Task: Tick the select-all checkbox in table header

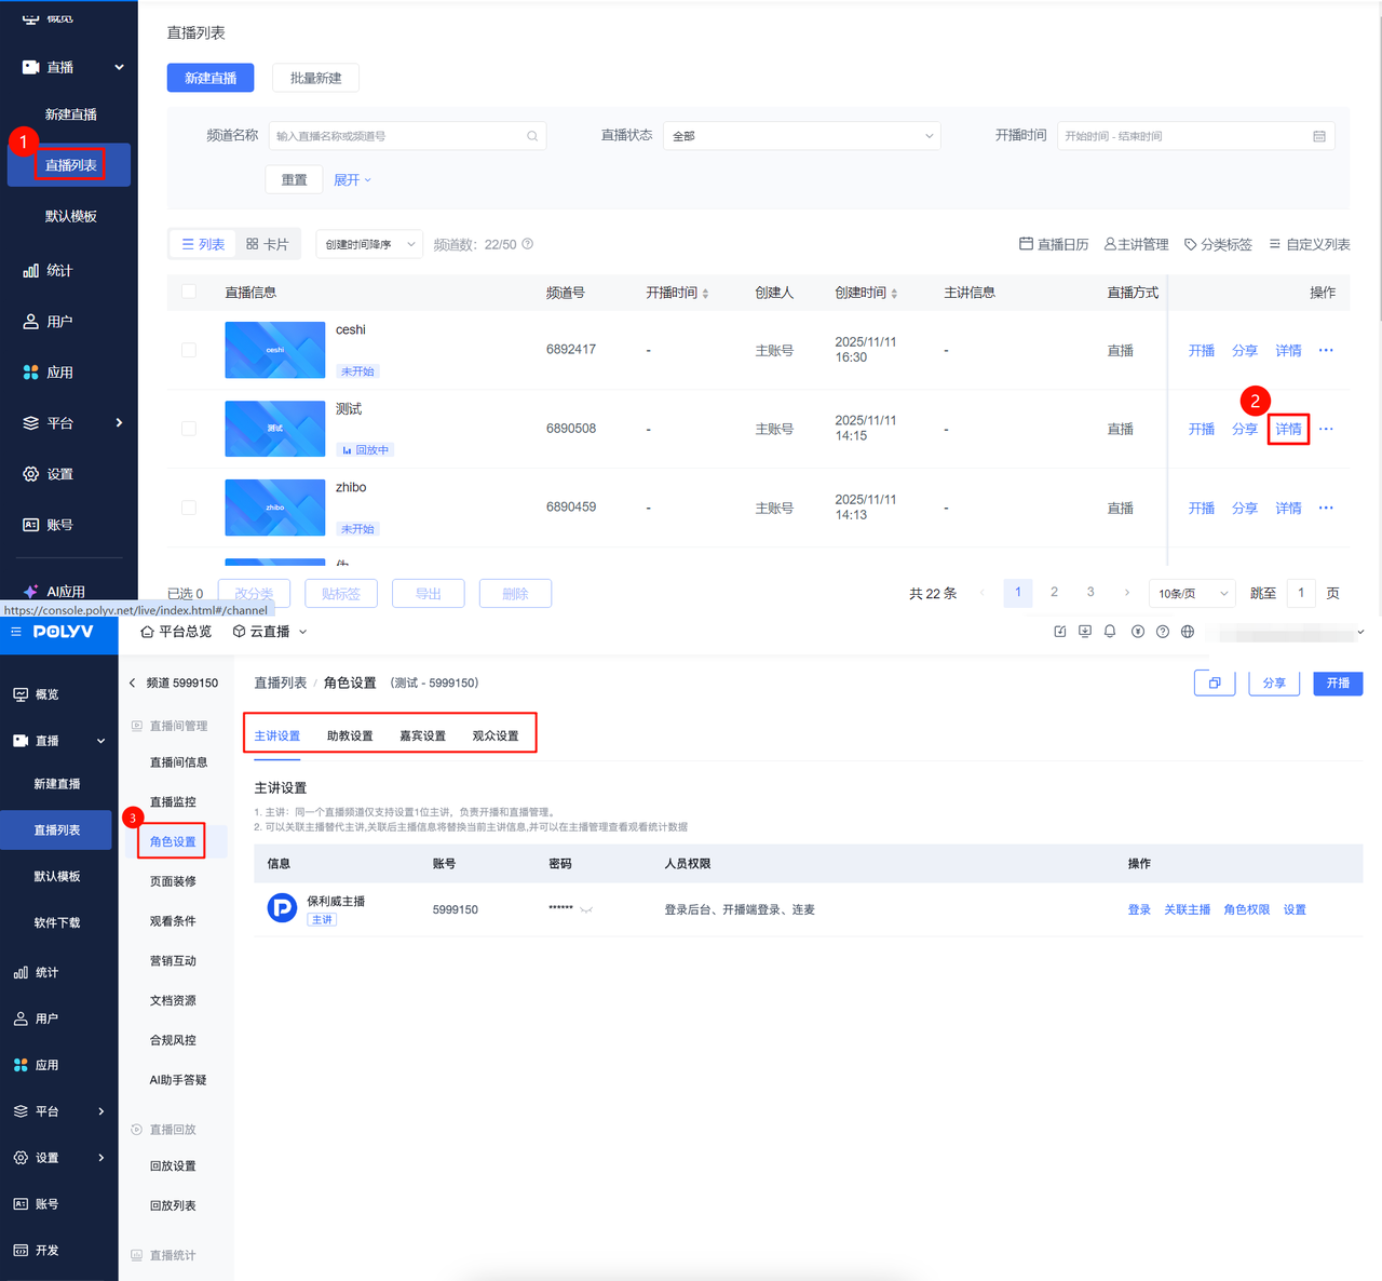Action: pyautogui.click(x=189, y=292)
